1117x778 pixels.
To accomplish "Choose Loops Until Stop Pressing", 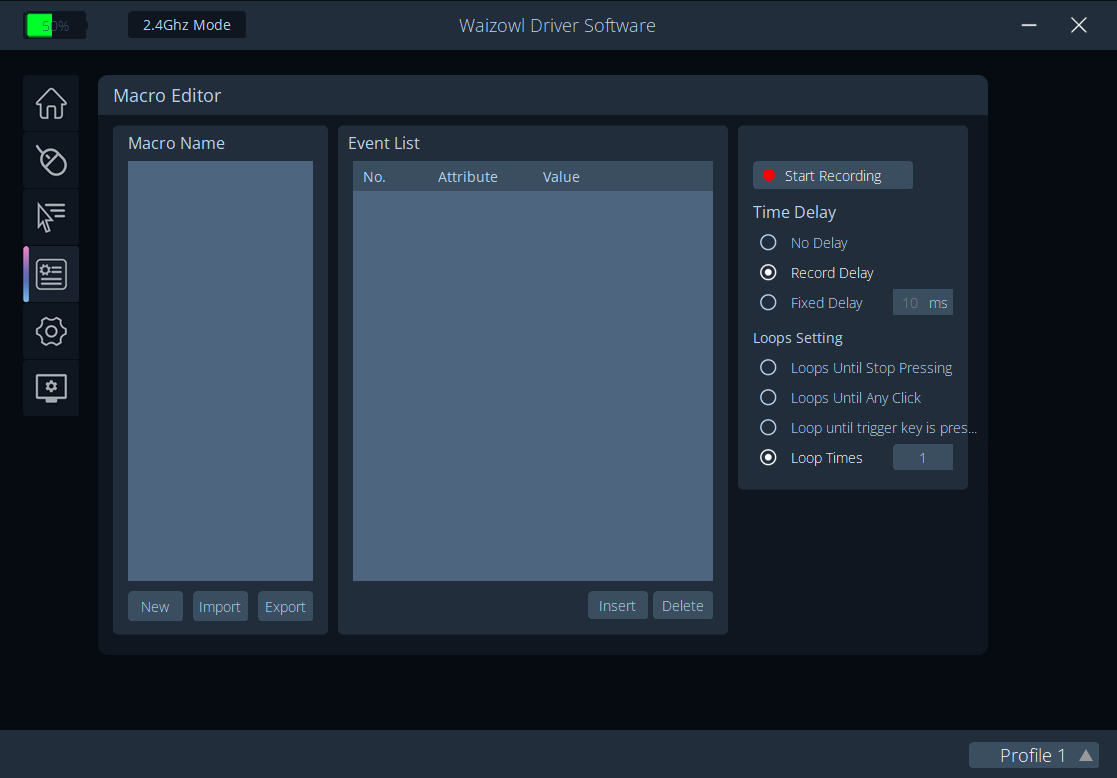I will pyautogui.click(x=856, y=368).
